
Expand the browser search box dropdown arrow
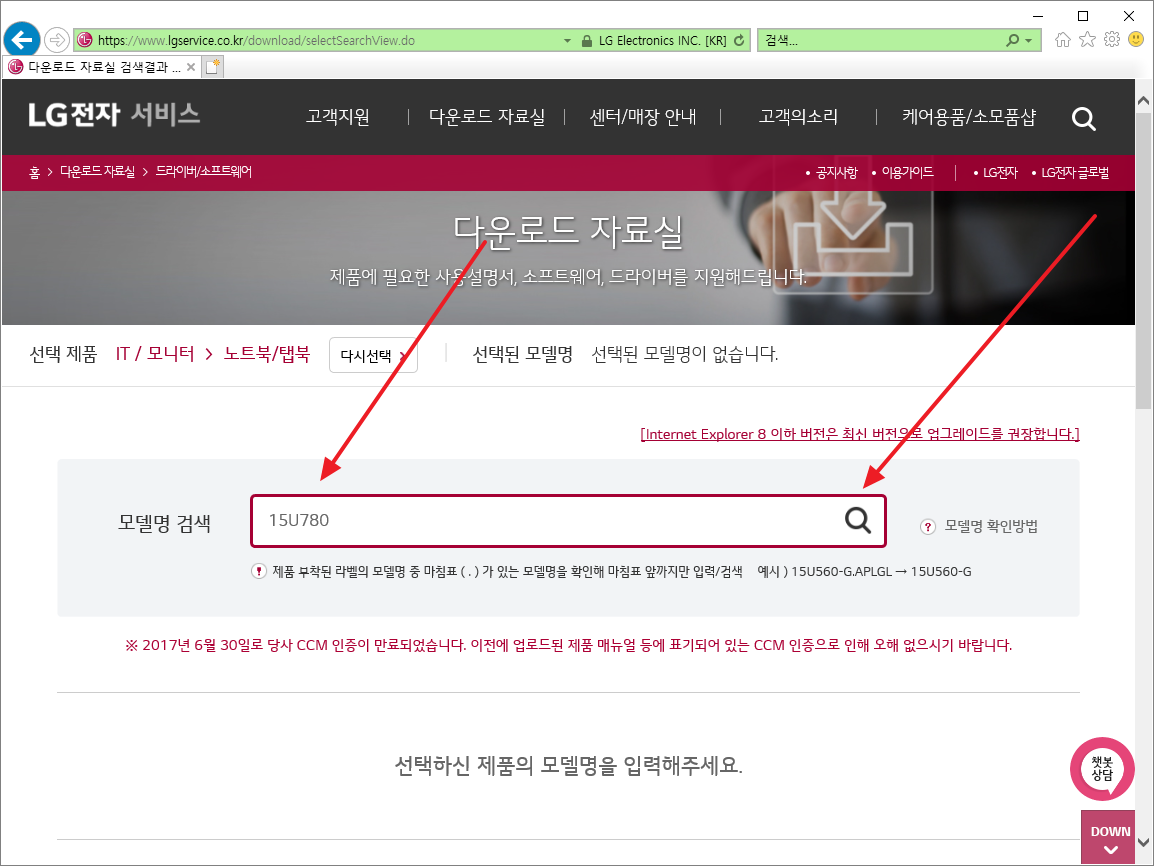(1029, 41)
